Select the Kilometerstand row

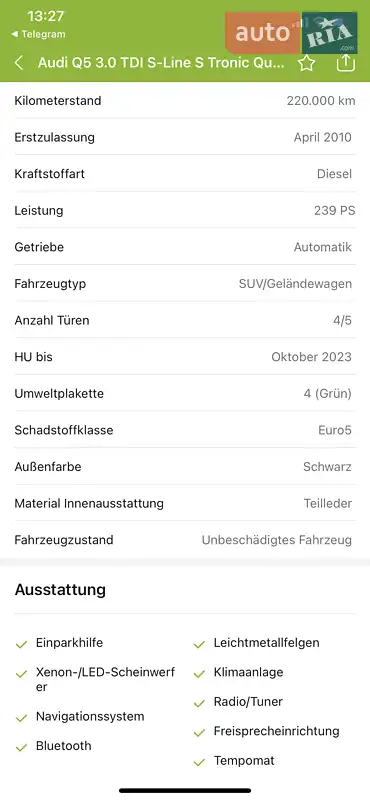[x=185, y=101]
